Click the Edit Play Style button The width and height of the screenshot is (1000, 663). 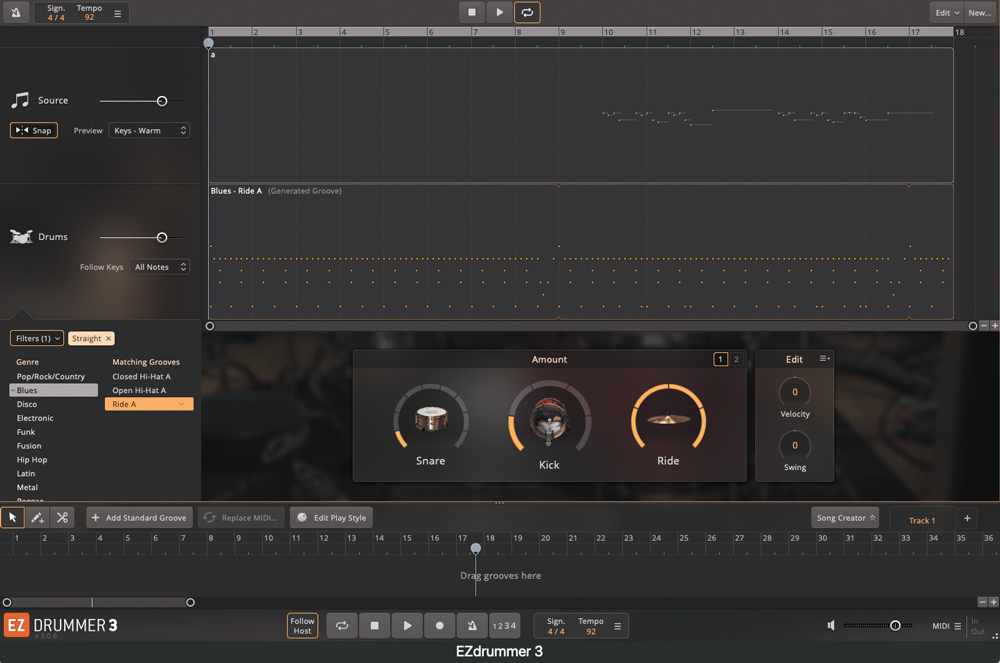(332, 518)
